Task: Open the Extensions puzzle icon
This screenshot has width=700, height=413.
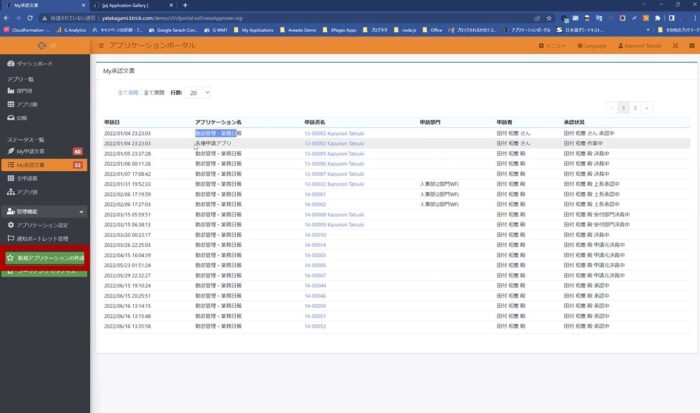Action: click(658, 18)
